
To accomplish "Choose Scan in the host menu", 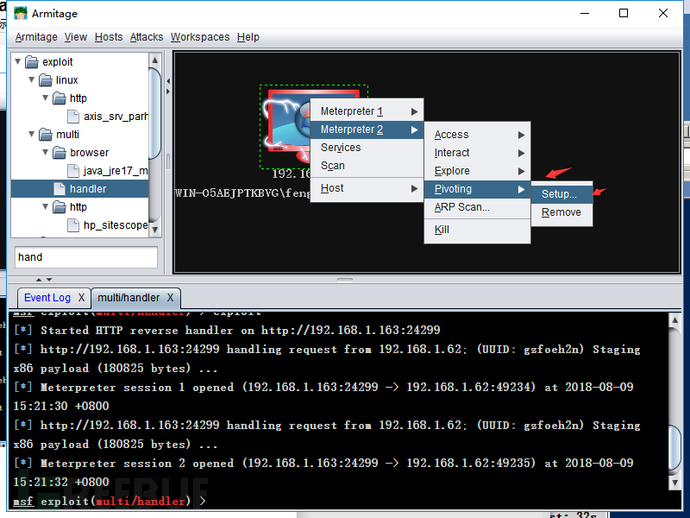I will tap(367, 165).
